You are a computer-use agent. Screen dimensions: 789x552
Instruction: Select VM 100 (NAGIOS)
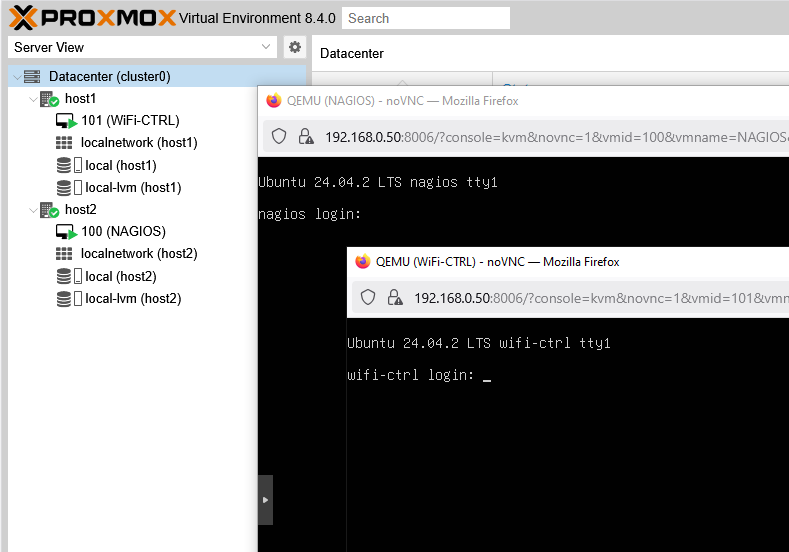tap(123, 232)
